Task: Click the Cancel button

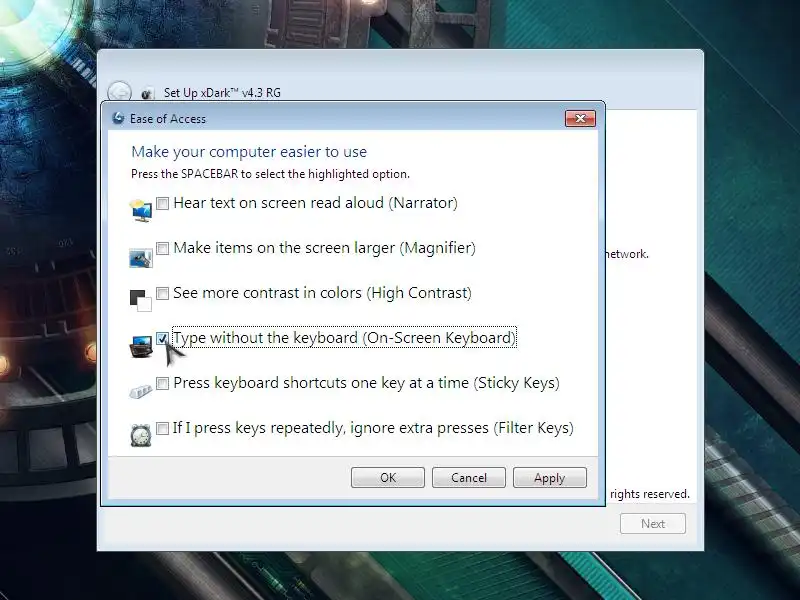Action: click(469, 478)
